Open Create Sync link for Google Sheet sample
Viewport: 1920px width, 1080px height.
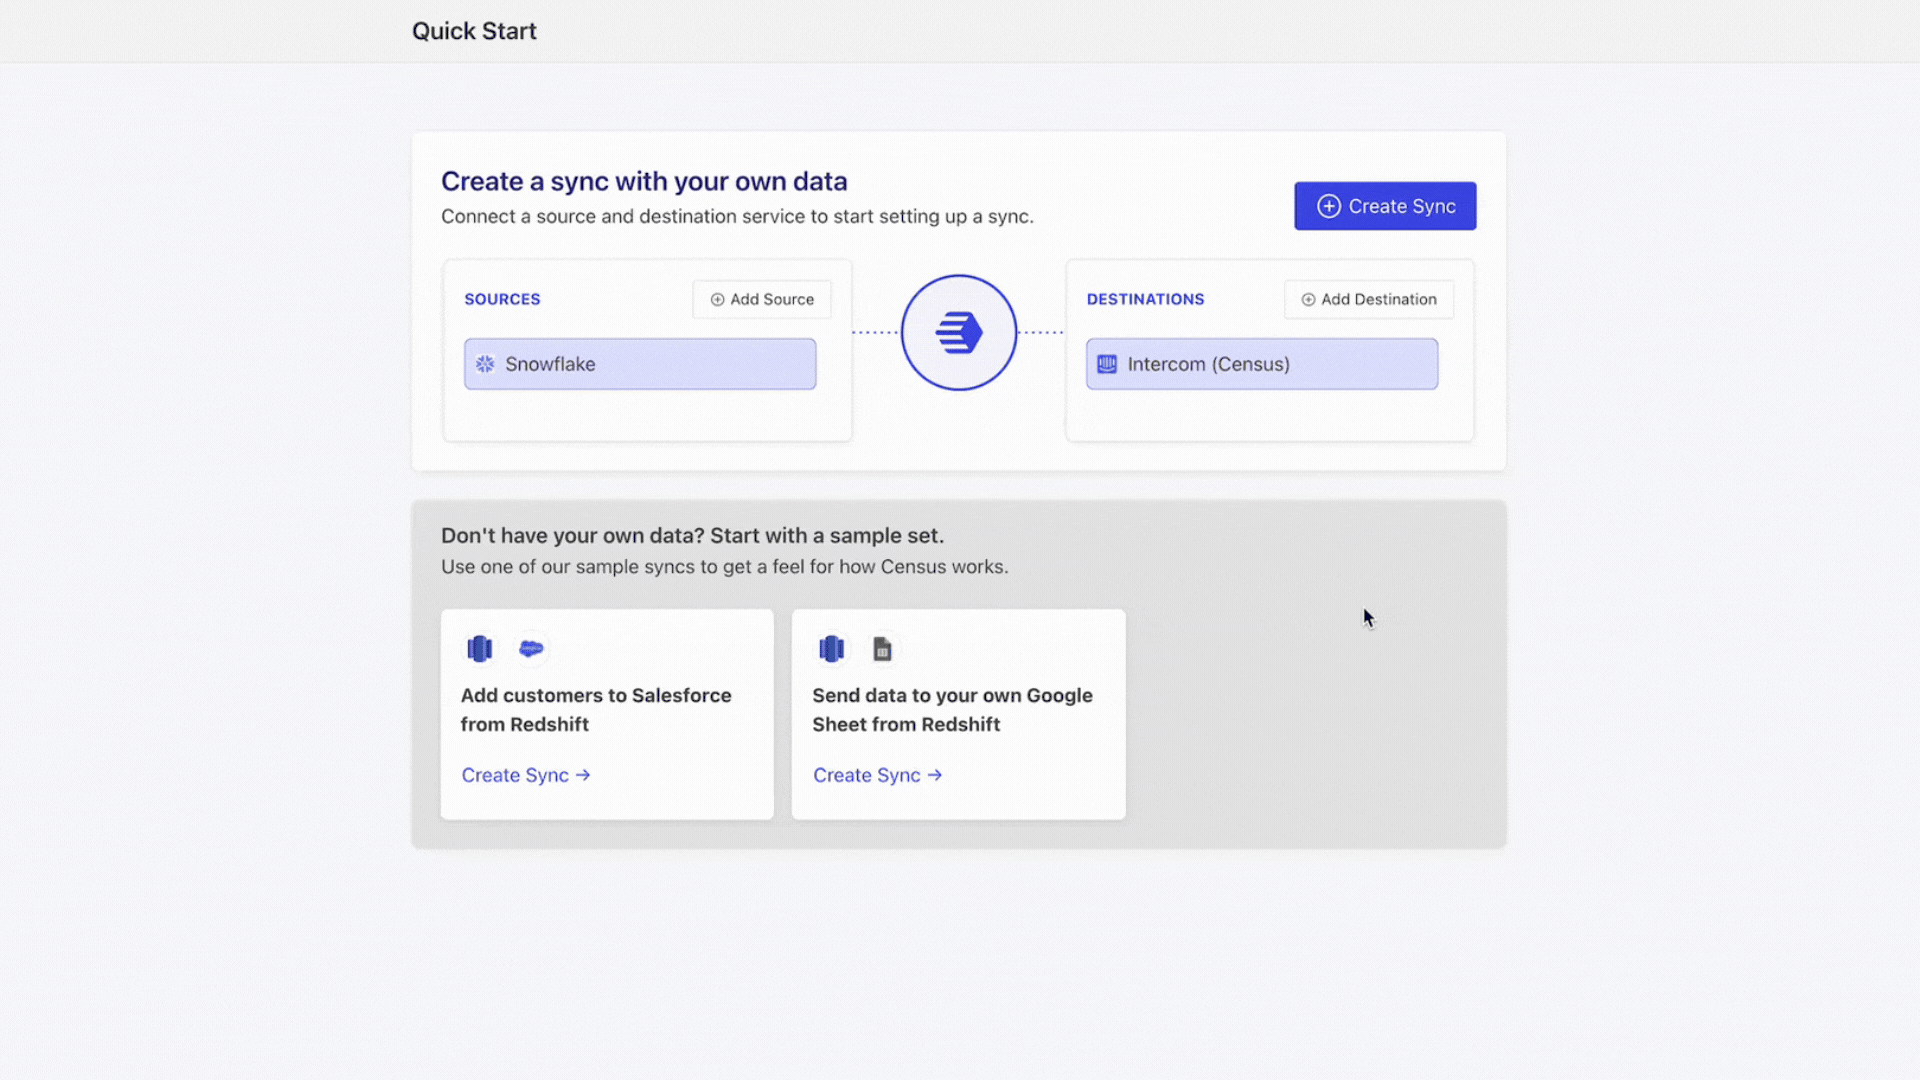(x=877, y=775)
